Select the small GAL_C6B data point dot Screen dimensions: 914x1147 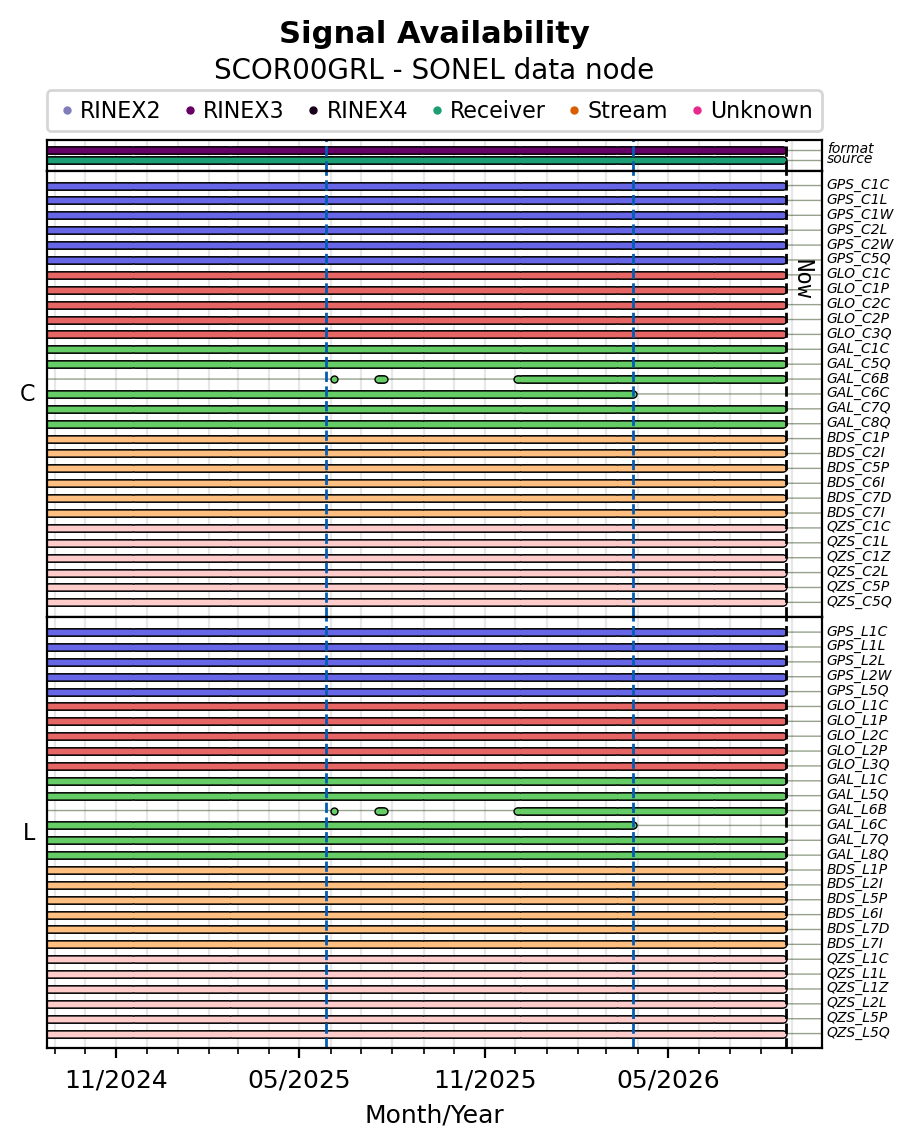[334, 380]
